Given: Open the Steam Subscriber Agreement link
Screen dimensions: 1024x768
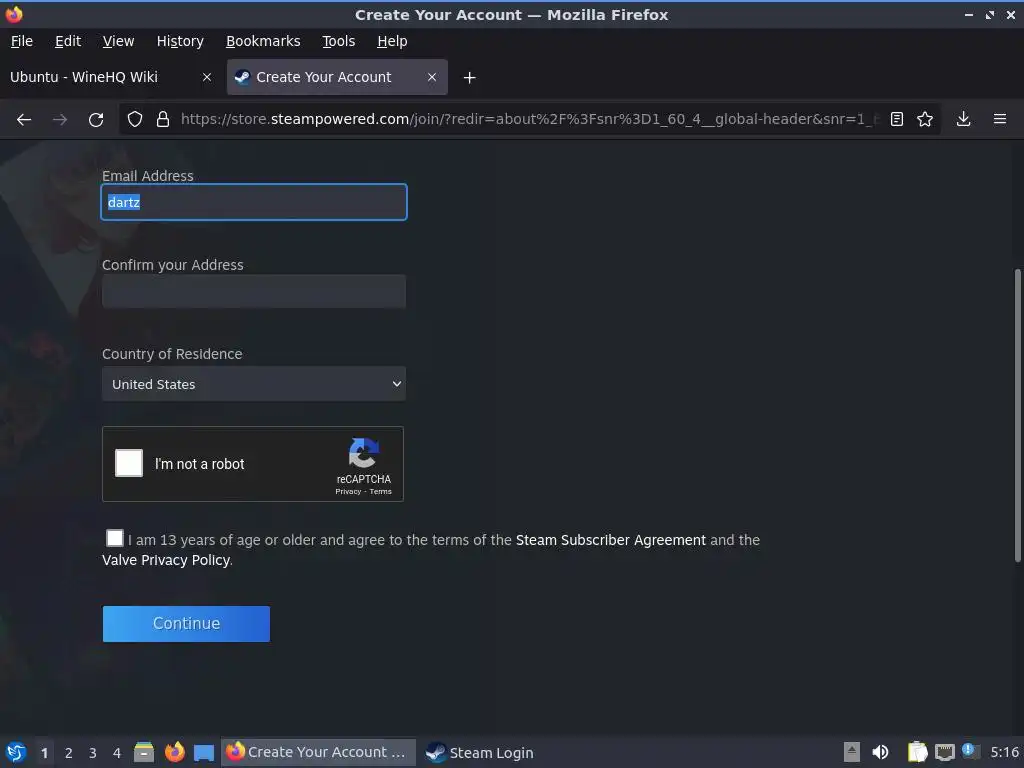Looking at the screenshot, I should 611,540.
